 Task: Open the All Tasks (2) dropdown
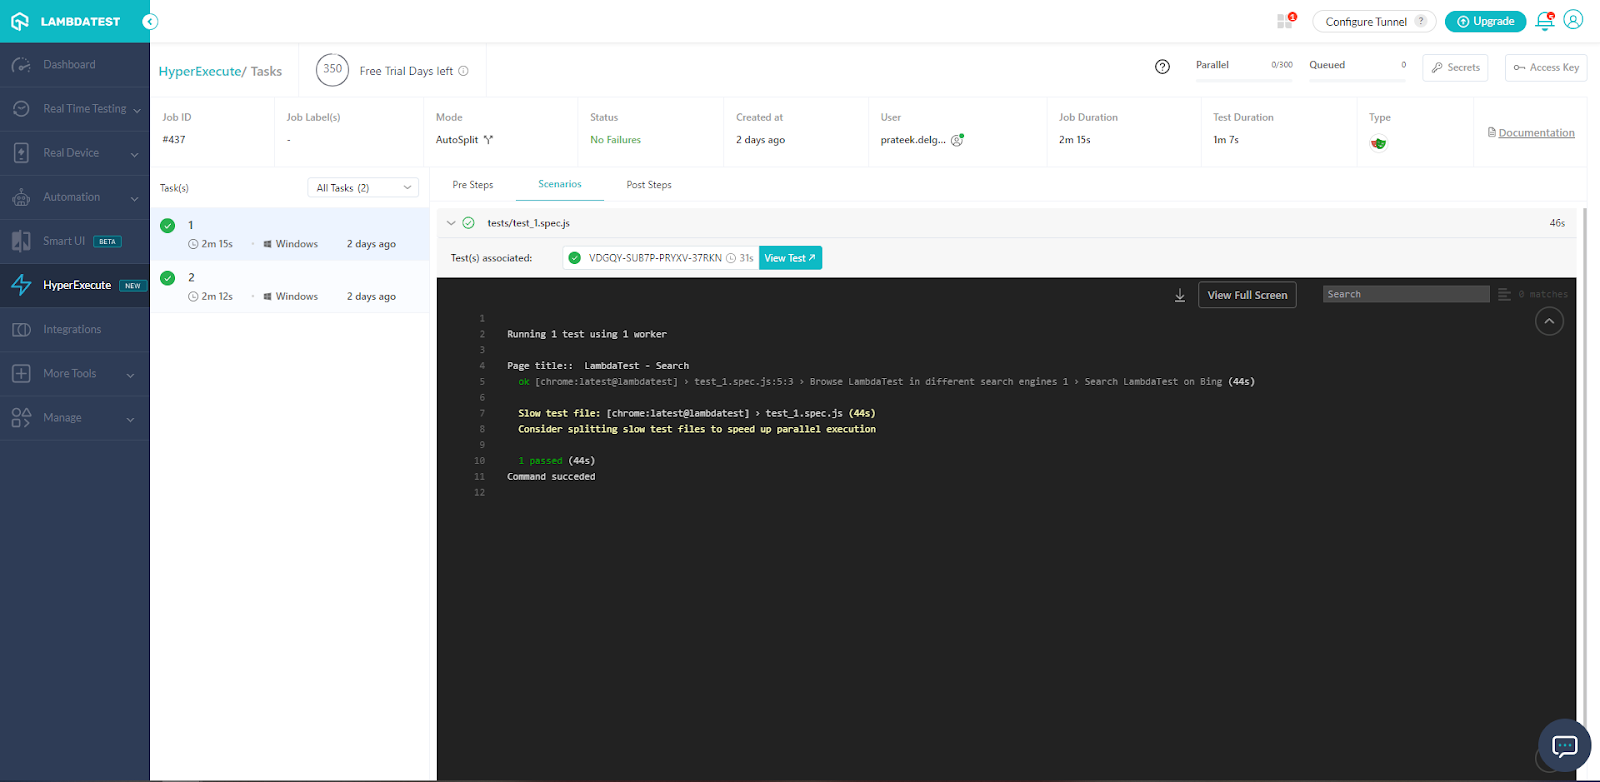click(363, 188)
